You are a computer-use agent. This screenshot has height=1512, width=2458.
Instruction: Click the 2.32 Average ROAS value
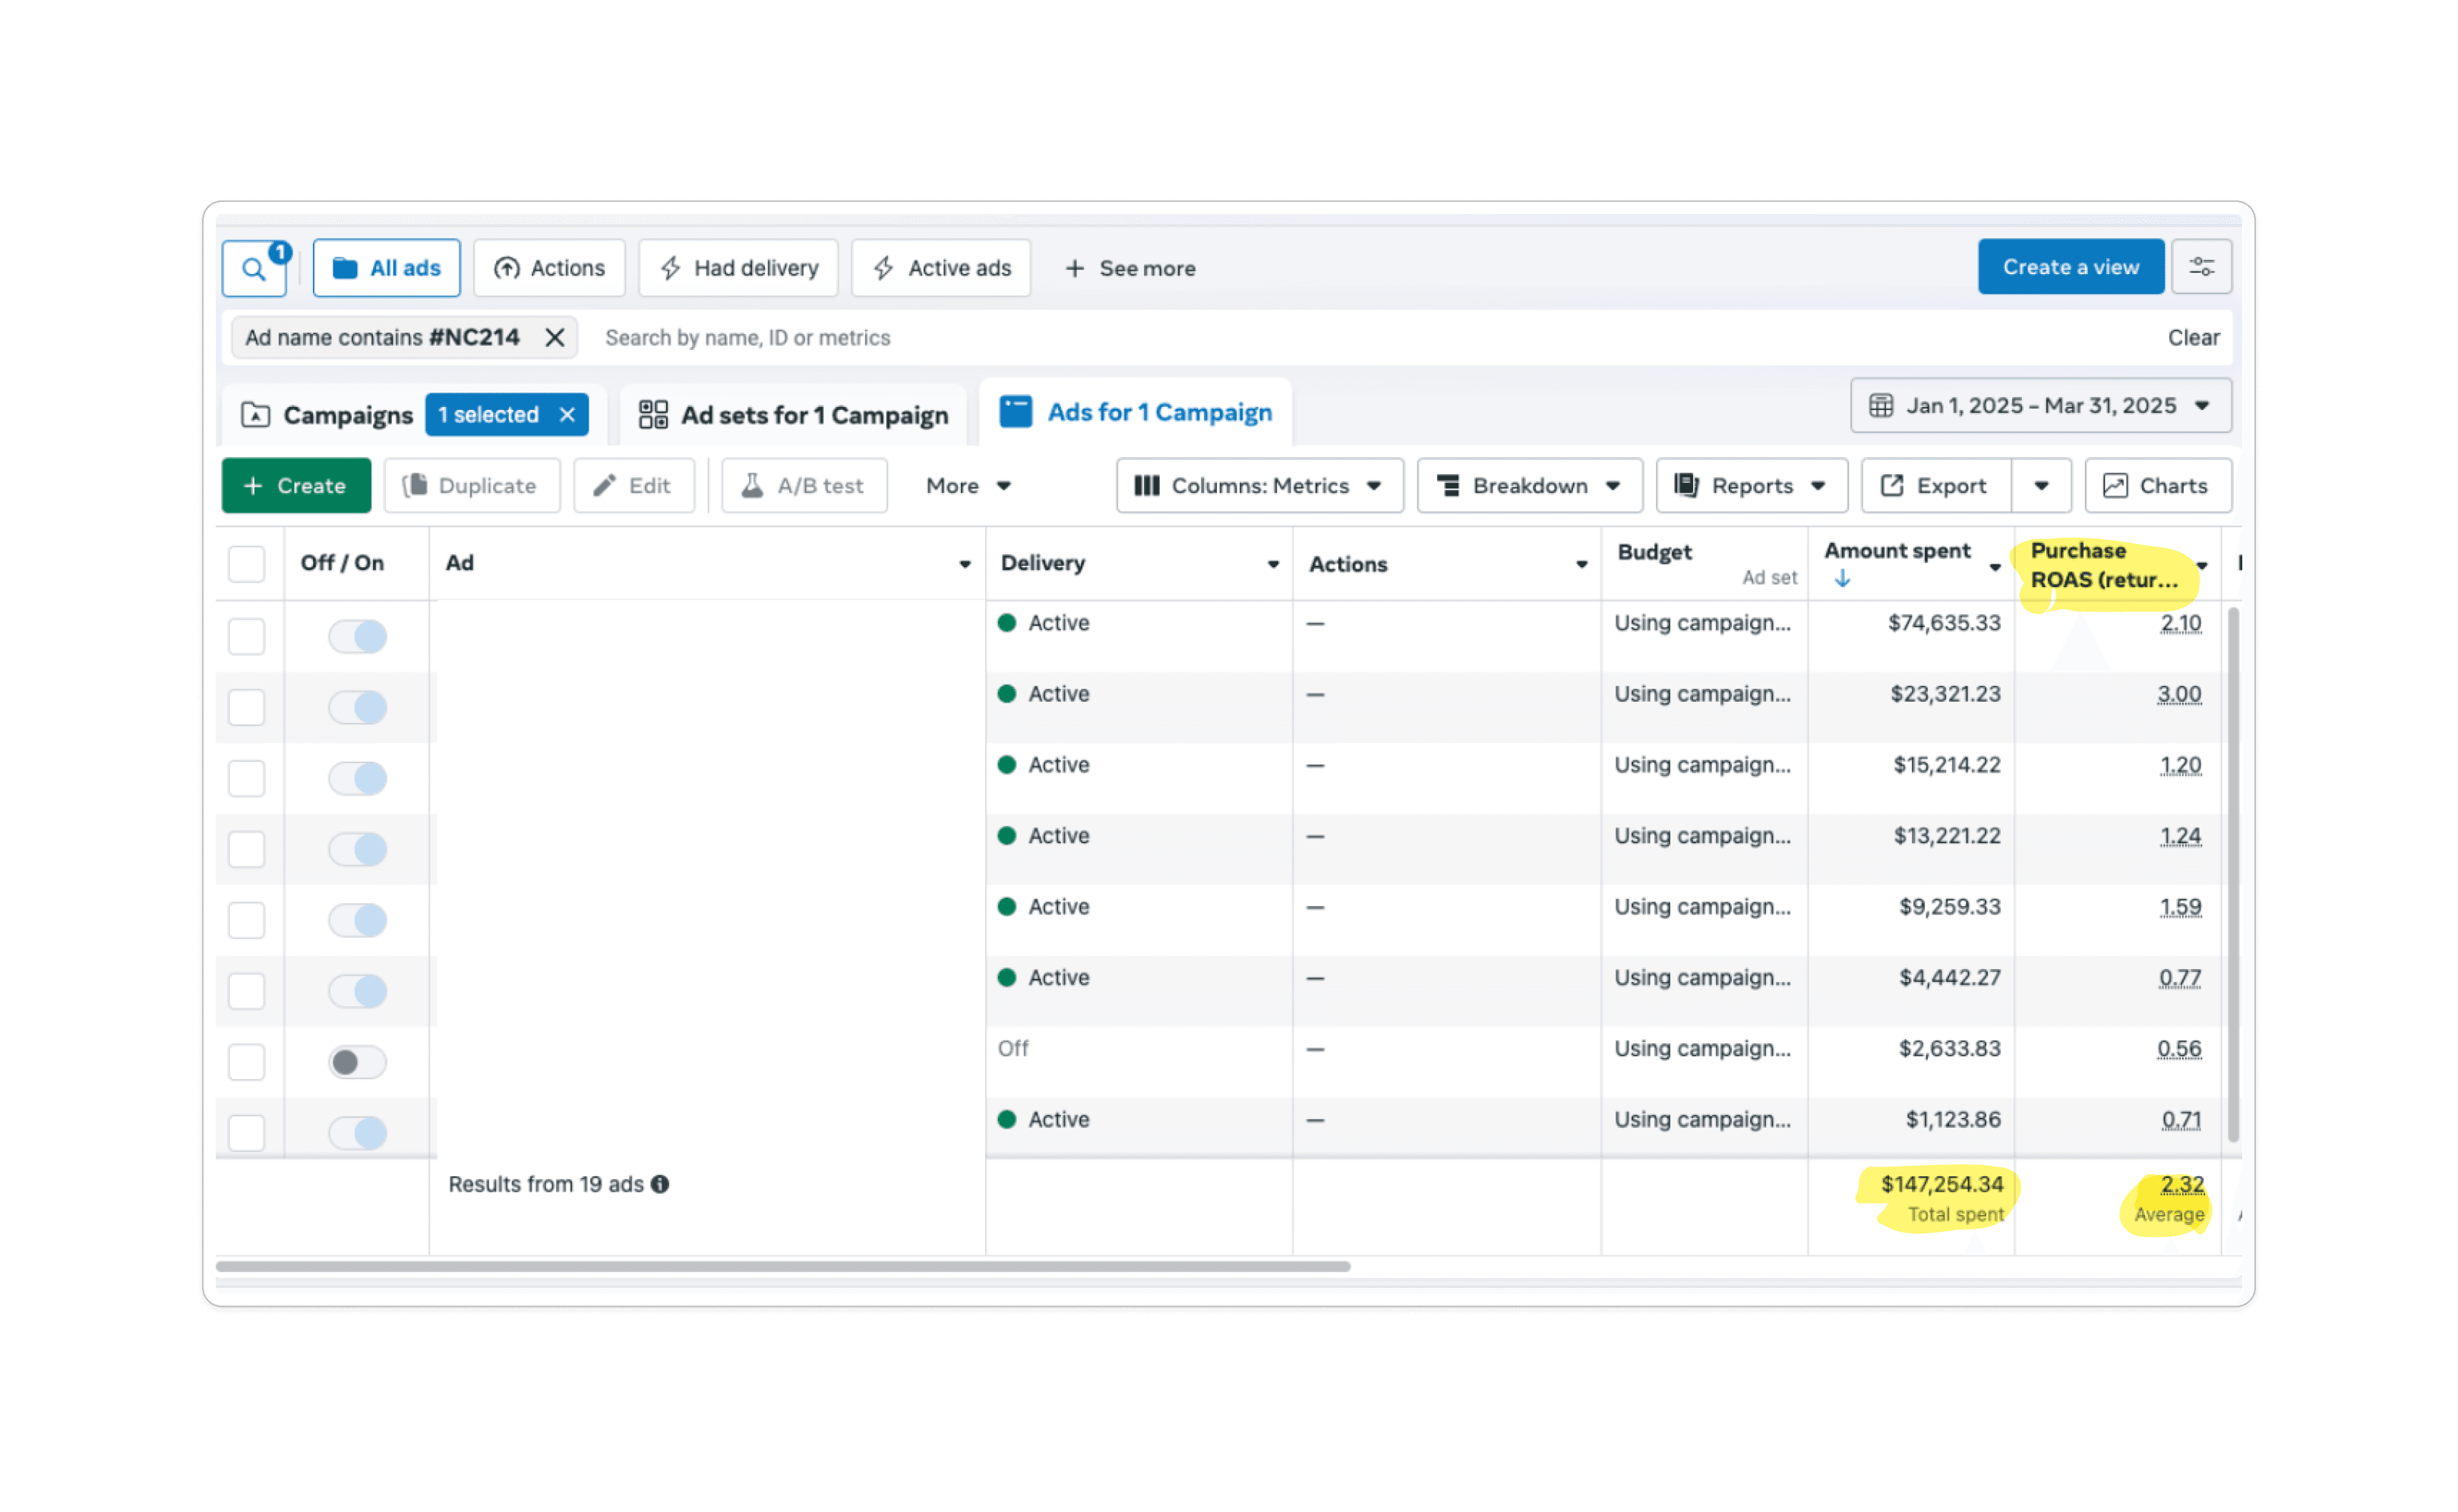tap(2182, 1184)
